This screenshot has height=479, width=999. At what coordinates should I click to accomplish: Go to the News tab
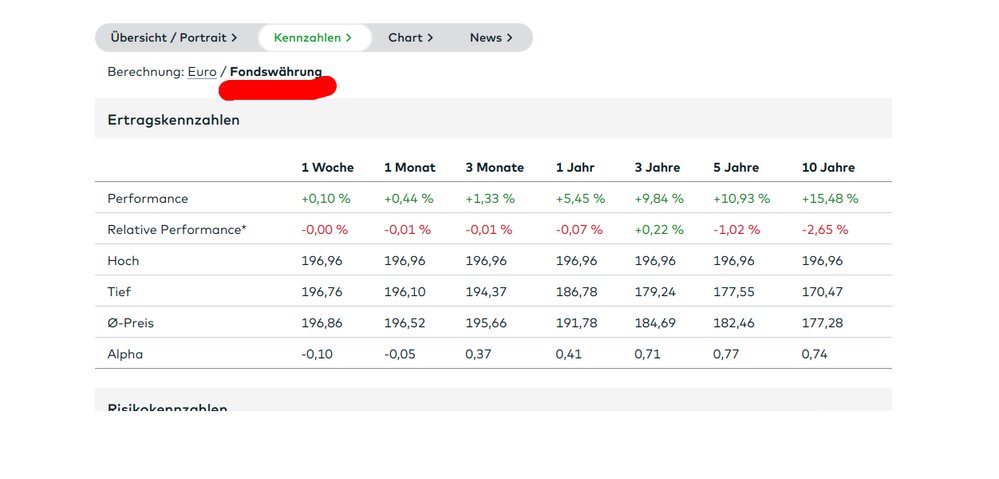click(x=491, y=38)
